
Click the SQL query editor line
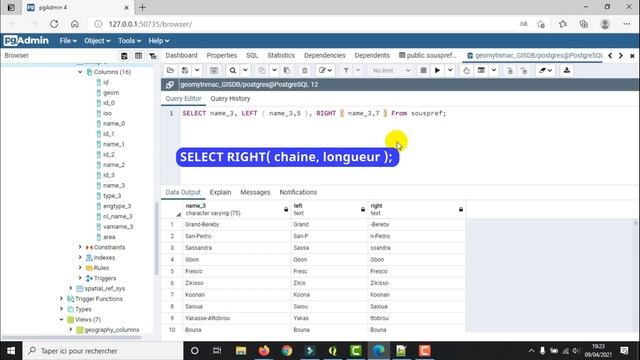314,113
